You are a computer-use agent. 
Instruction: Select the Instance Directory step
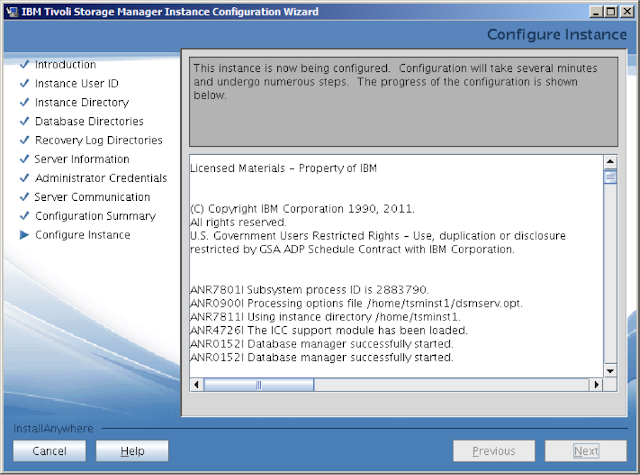pos(82,102)
